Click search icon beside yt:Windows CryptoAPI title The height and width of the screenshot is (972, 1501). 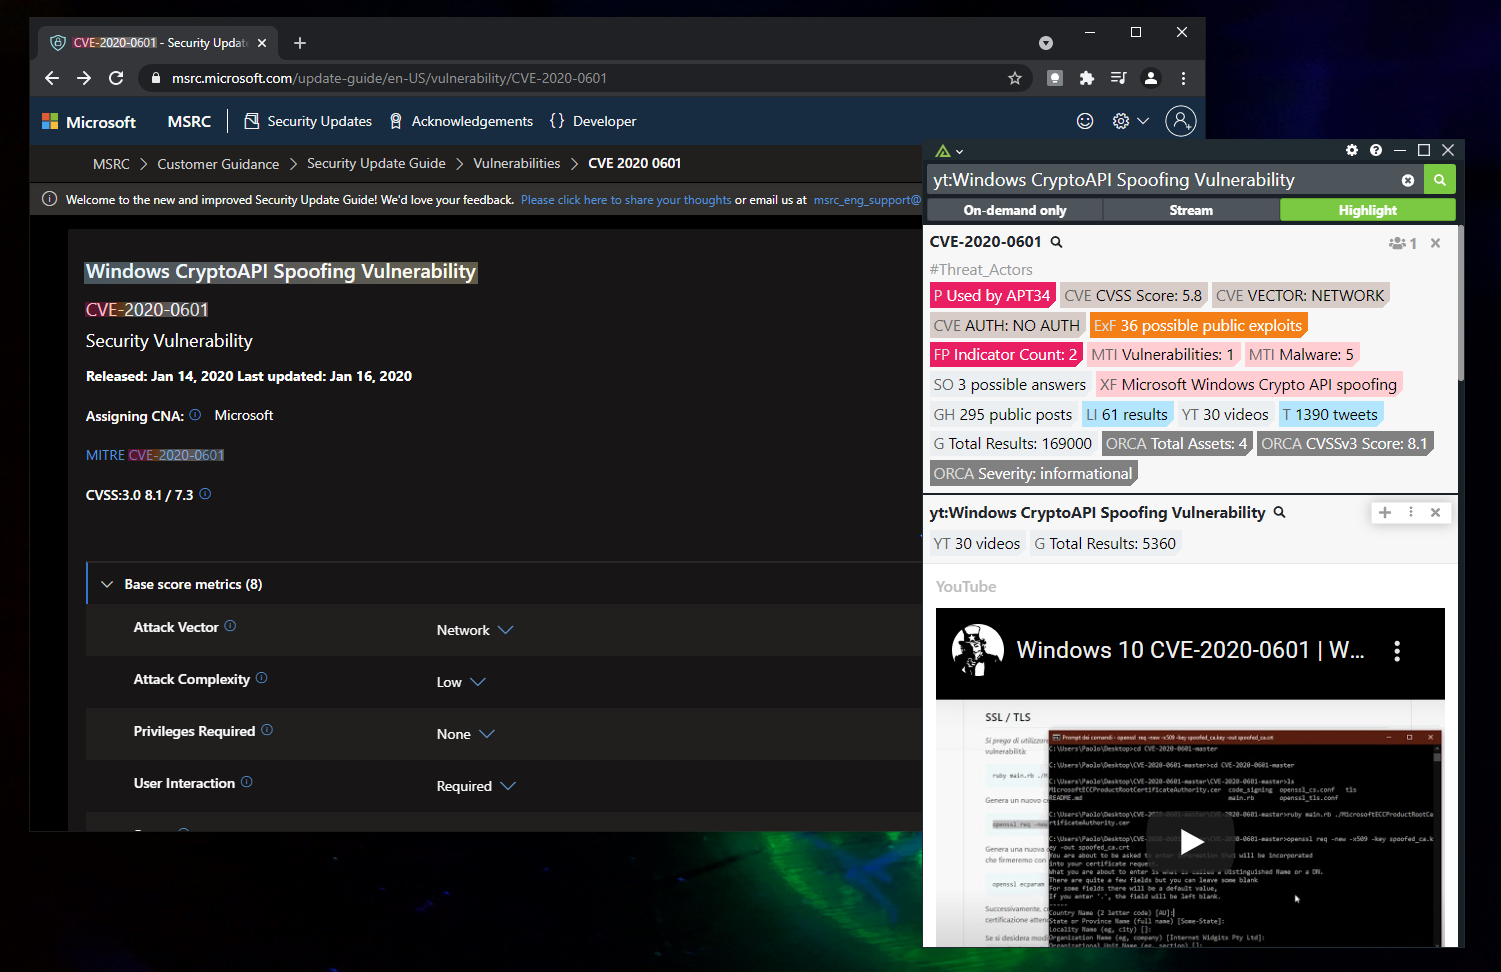coord(1279,513)
